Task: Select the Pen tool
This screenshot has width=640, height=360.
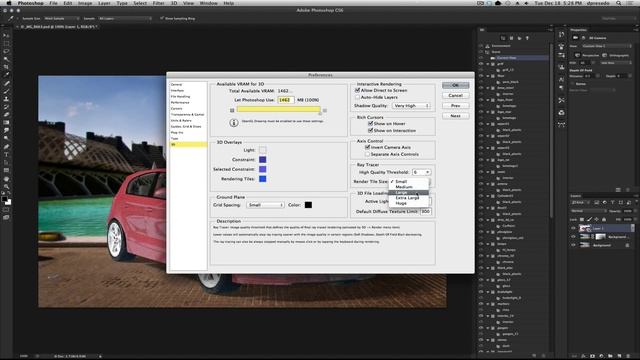Action: pyautogui.click(x=6, y=147)
